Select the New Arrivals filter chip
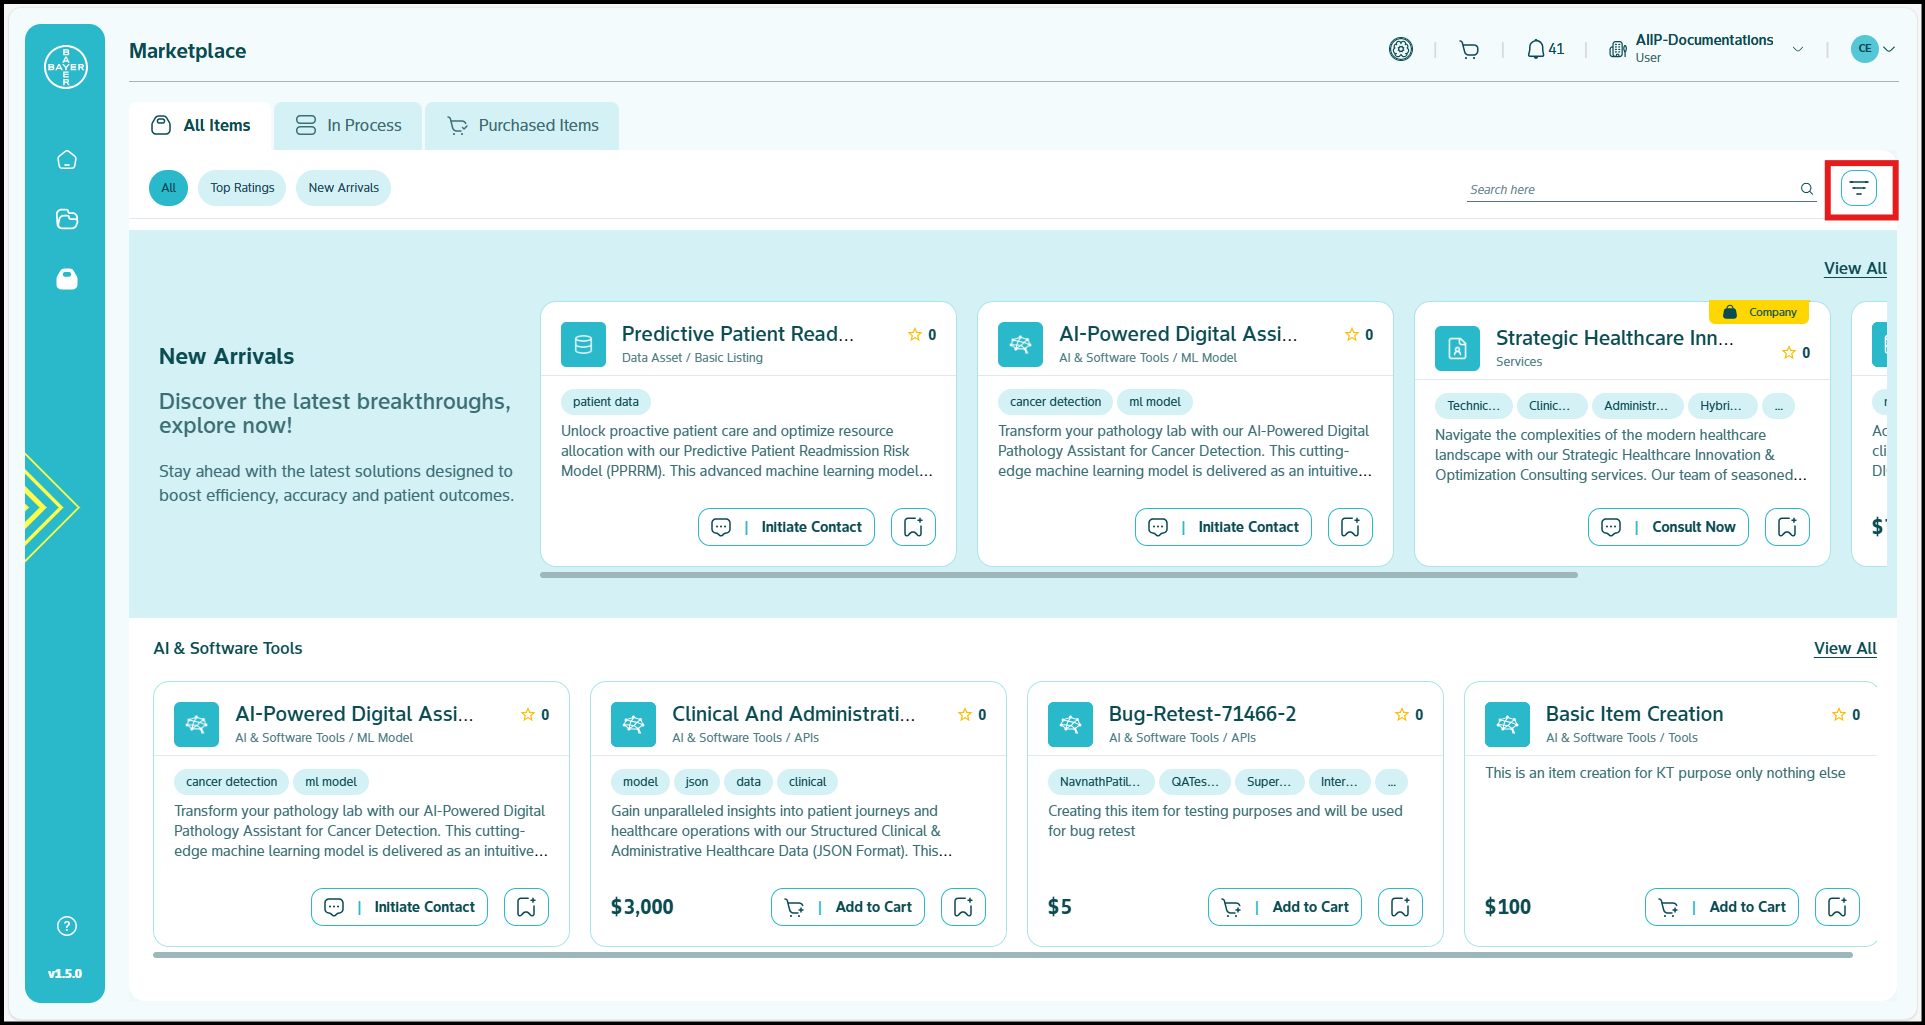The width and height of the screenshot is (1925, 1025). tap(343, 188)
